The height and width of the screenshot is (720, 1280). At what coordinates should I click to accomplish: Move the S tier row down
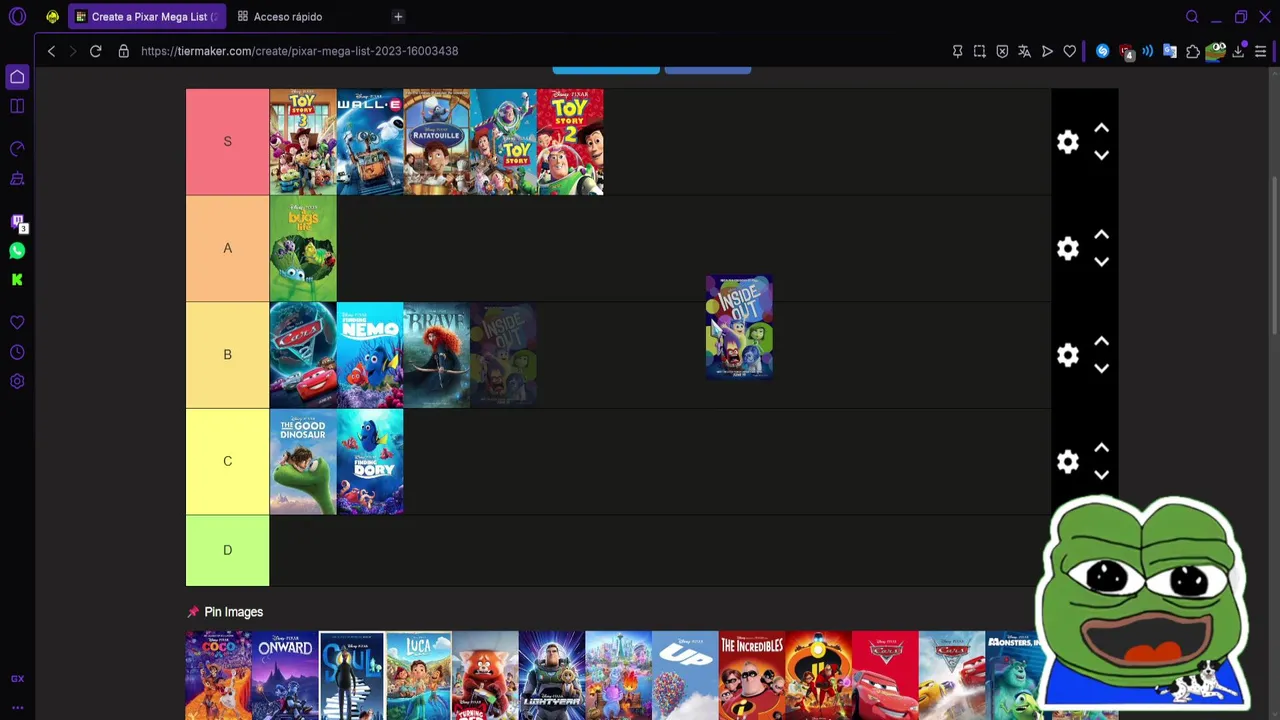[1101, 155]
